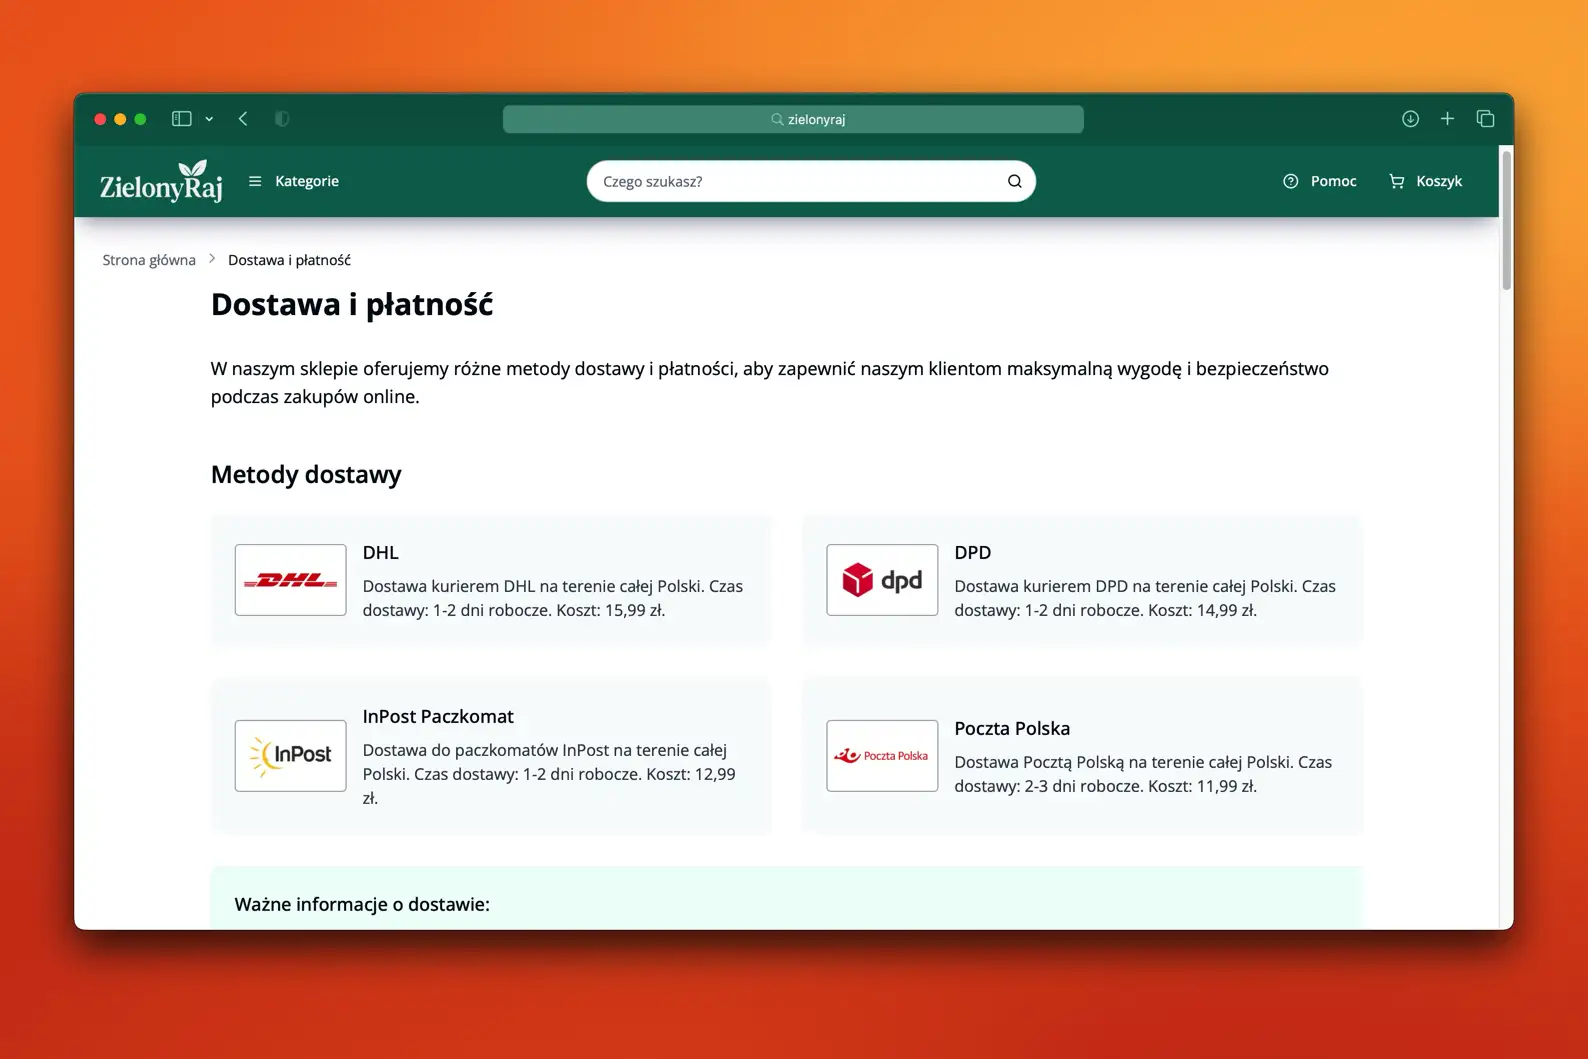Expand the sidebar dropdown chevron
The image size is (1588, 1059).
coord(209,119)
